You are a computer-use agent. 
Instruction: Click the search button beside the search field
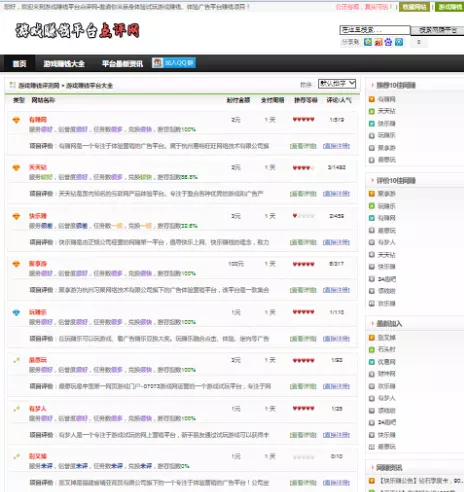point(437,30)
